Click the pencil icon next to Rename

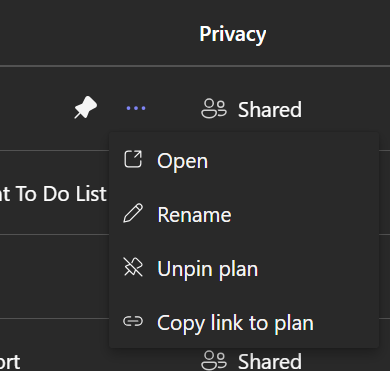click(133, 213)
